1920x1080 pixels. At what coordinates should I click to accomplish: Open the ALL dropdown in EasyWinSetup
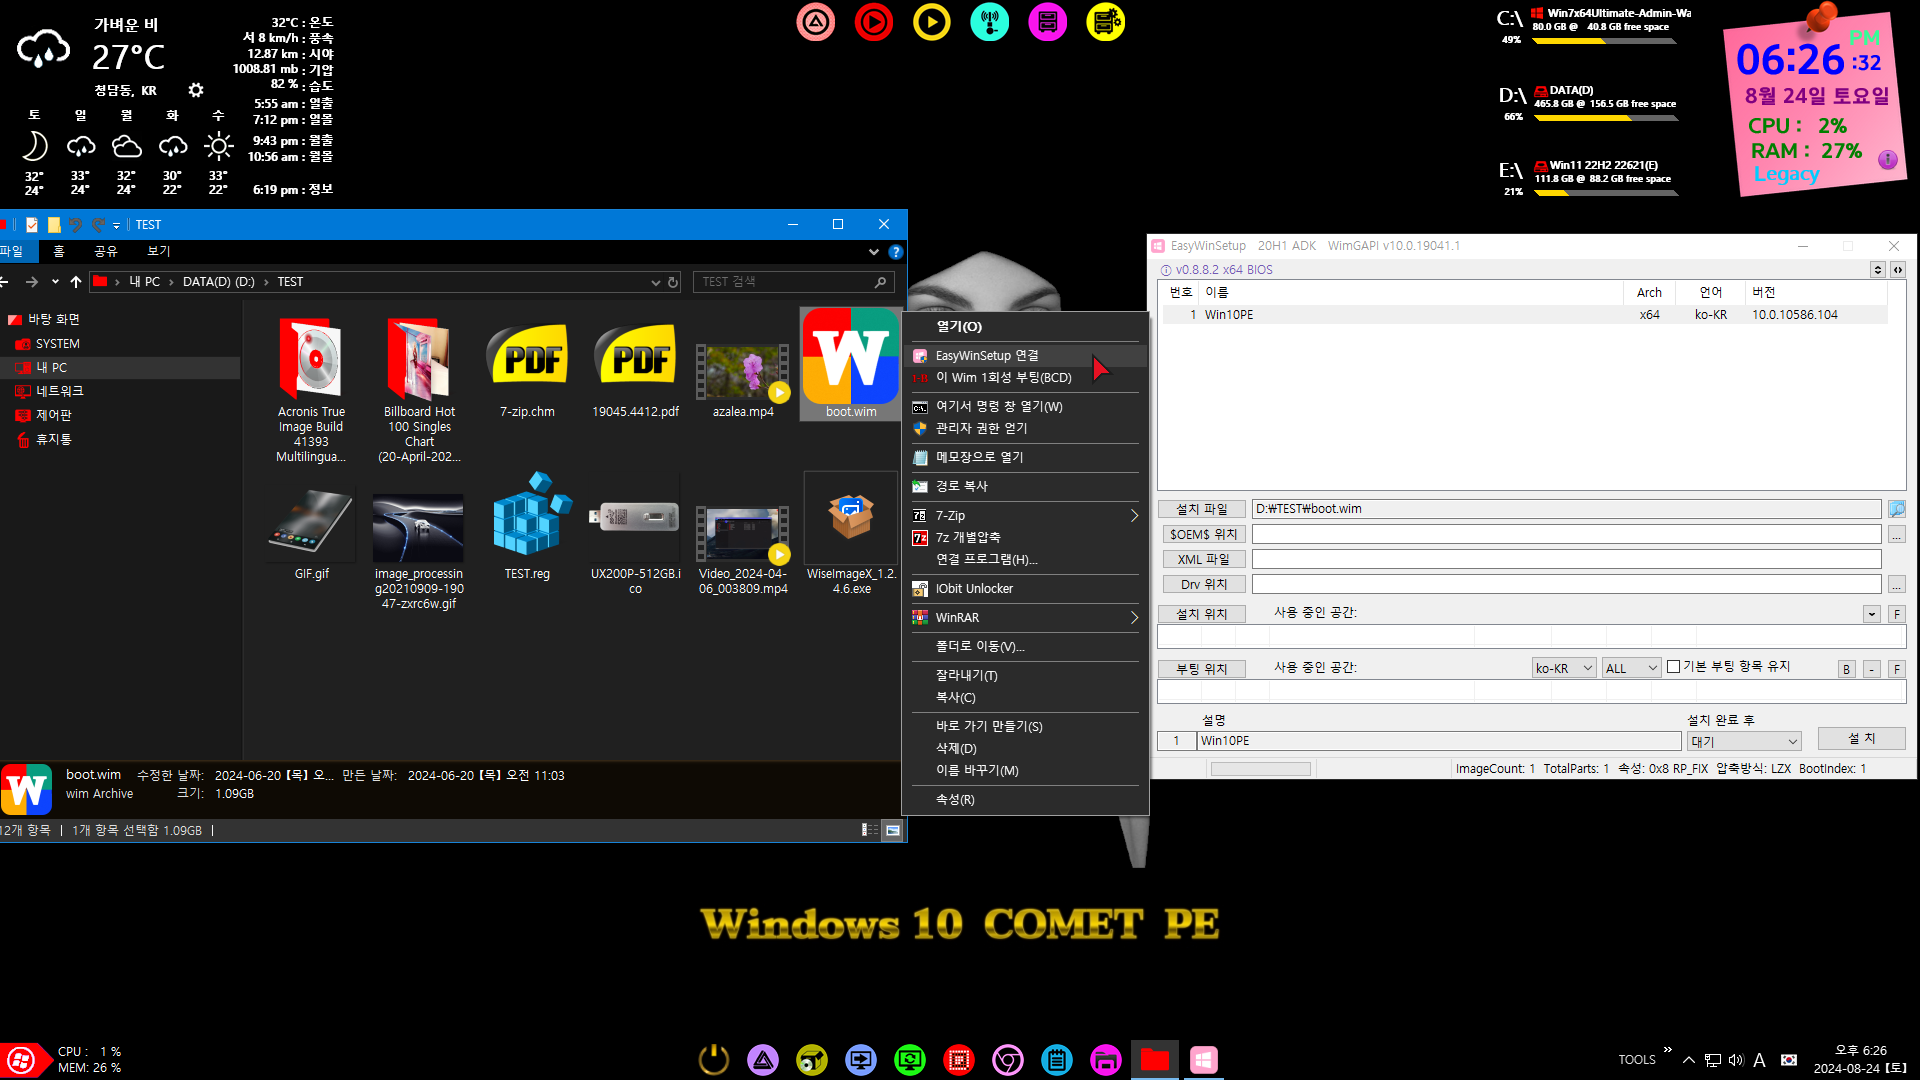pos(1632,668)
